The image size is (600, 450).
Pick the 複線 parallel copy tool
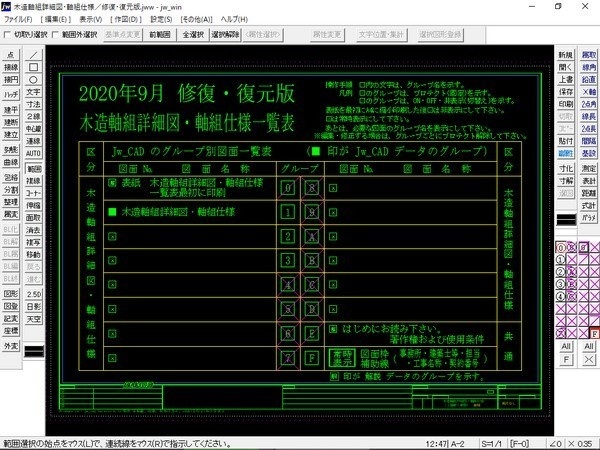33,181
